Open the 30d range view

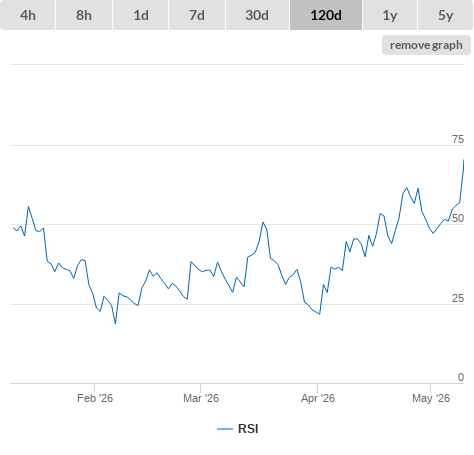point(257,15)
